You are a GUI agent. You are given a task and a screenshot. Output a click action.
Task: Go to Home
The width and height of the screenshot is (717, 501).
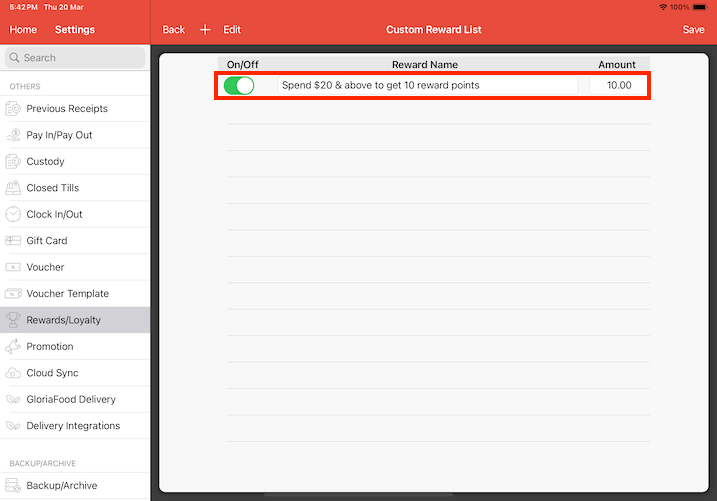(x=23, y=30)
